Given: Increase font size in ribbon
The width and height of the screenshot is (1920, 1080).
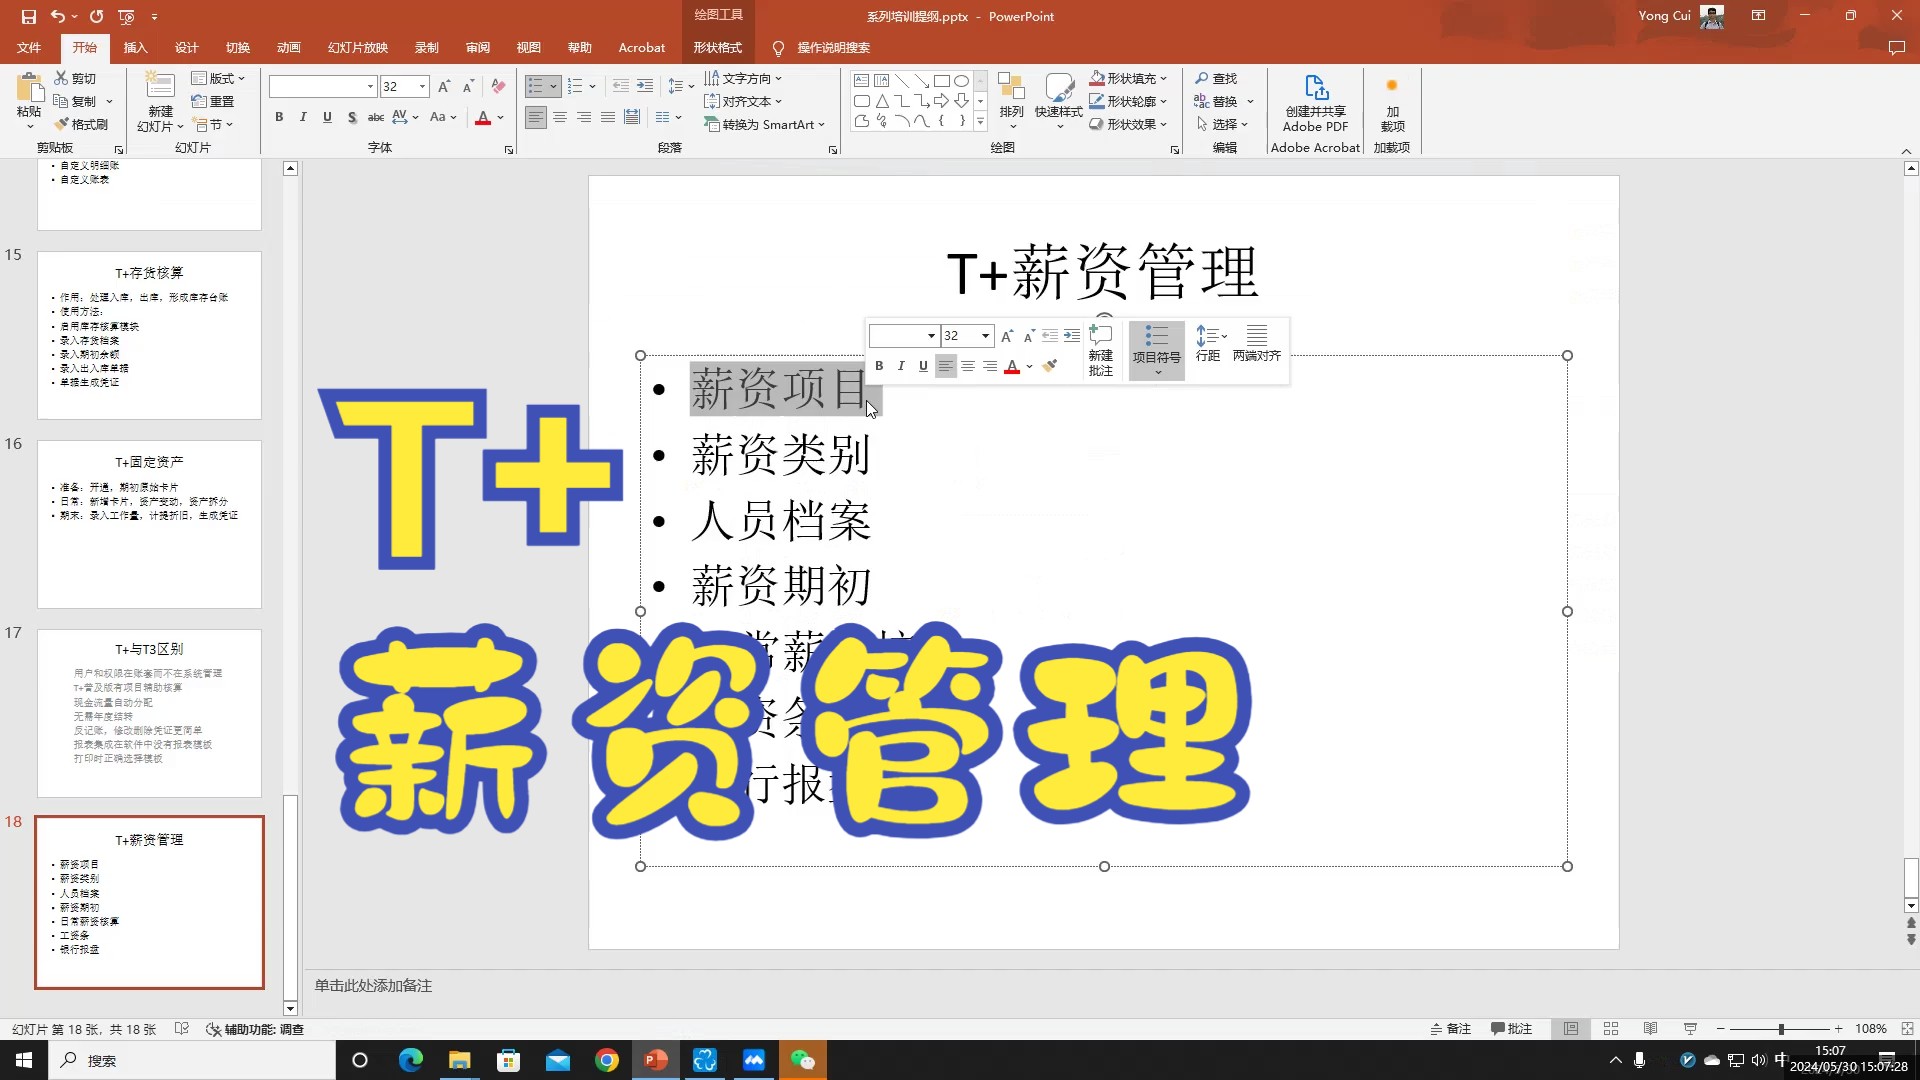Looking at the screenshot, I should tap(444, 87).
